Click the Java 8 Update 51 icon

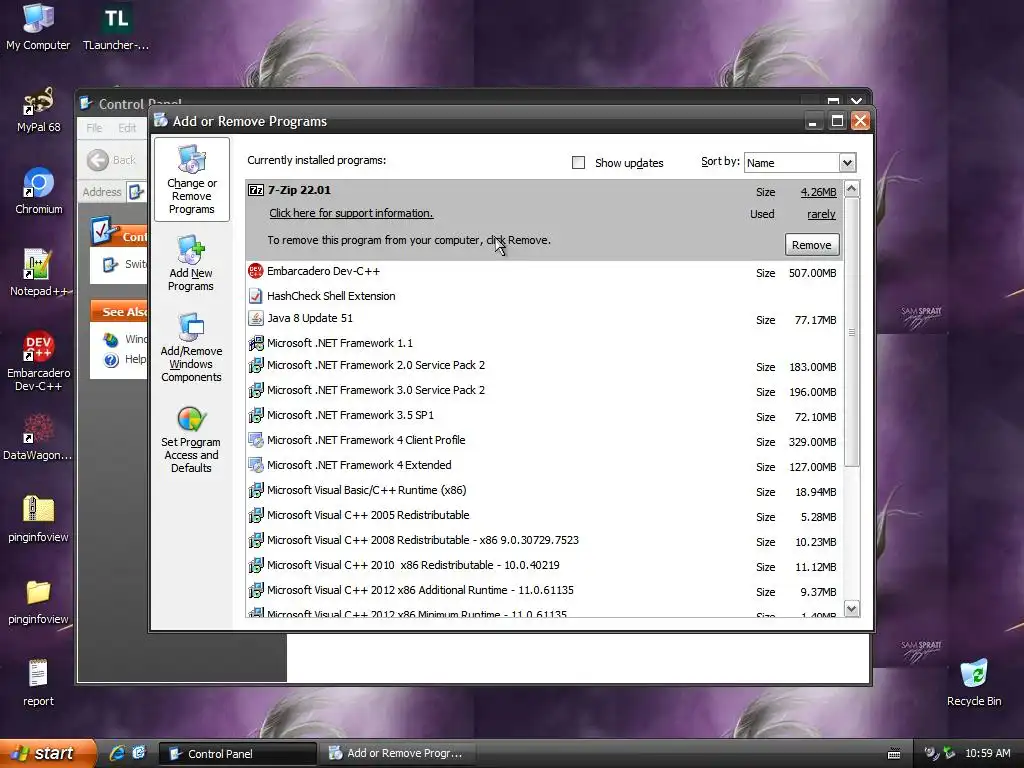pyautogui.click(x=256, y=318)
